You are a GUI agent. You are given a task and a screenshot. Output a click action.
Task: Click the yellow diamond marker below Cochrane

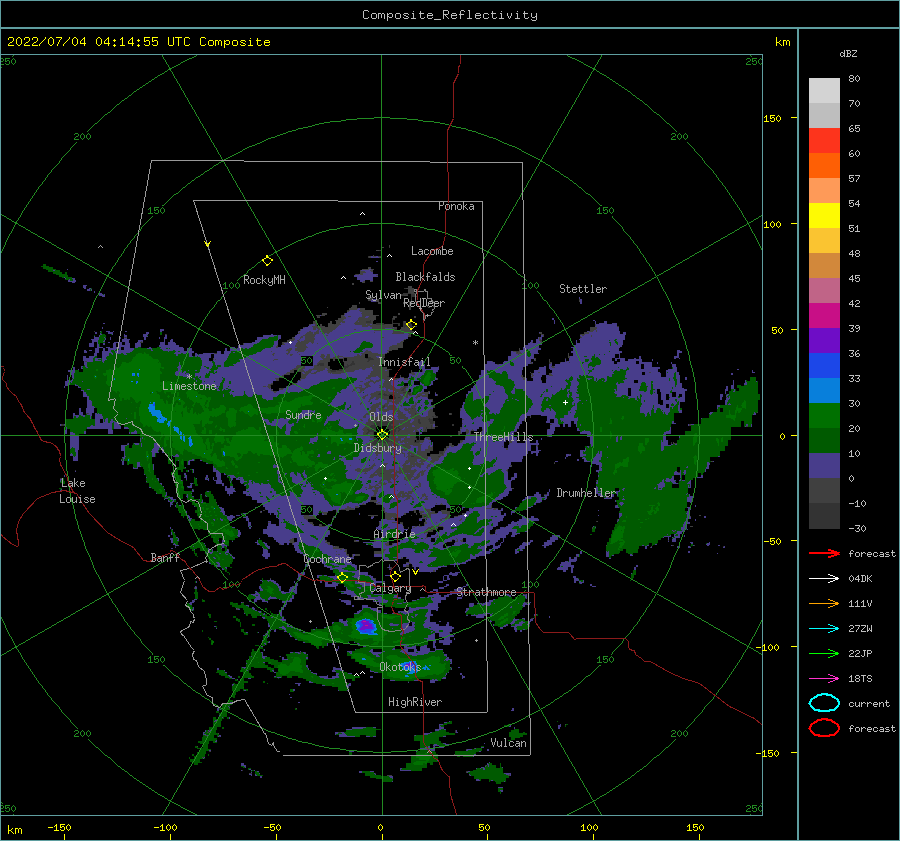pyautogui.click(x=342, y=577)
